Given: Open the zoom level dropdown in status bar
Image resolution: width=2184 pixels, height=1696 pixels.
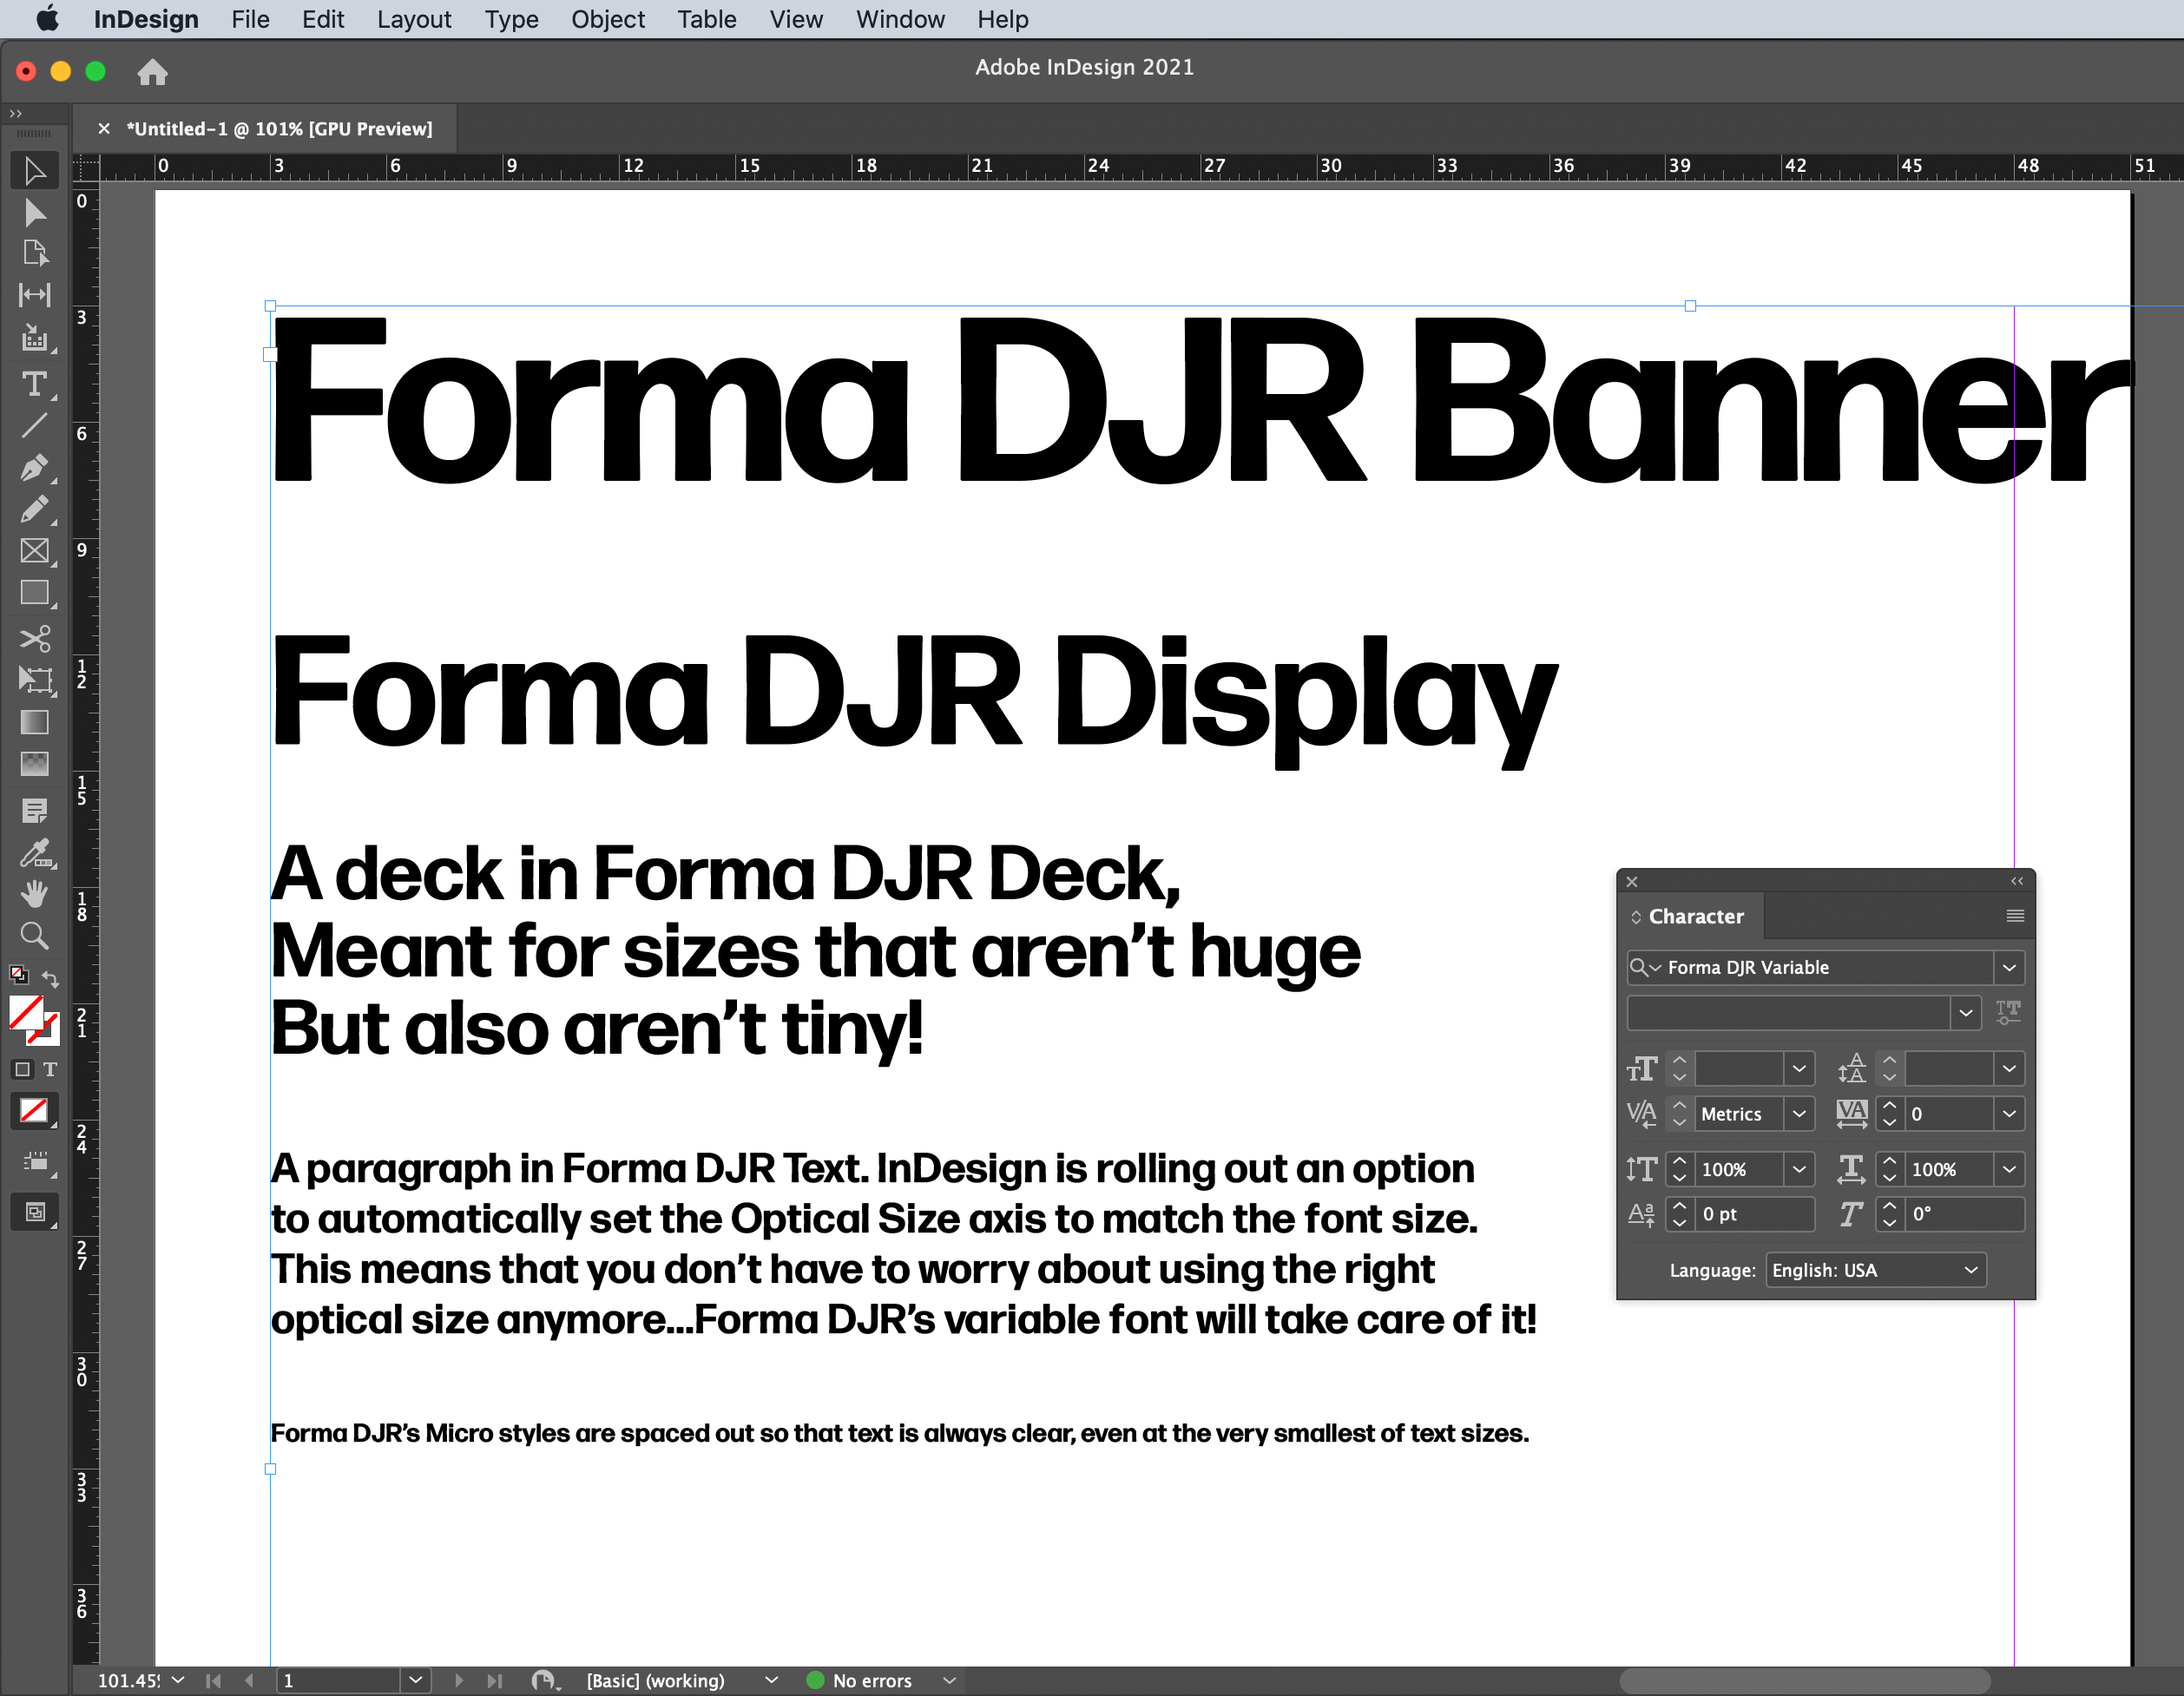Looking at the screenshot, I should point(178,1680).
